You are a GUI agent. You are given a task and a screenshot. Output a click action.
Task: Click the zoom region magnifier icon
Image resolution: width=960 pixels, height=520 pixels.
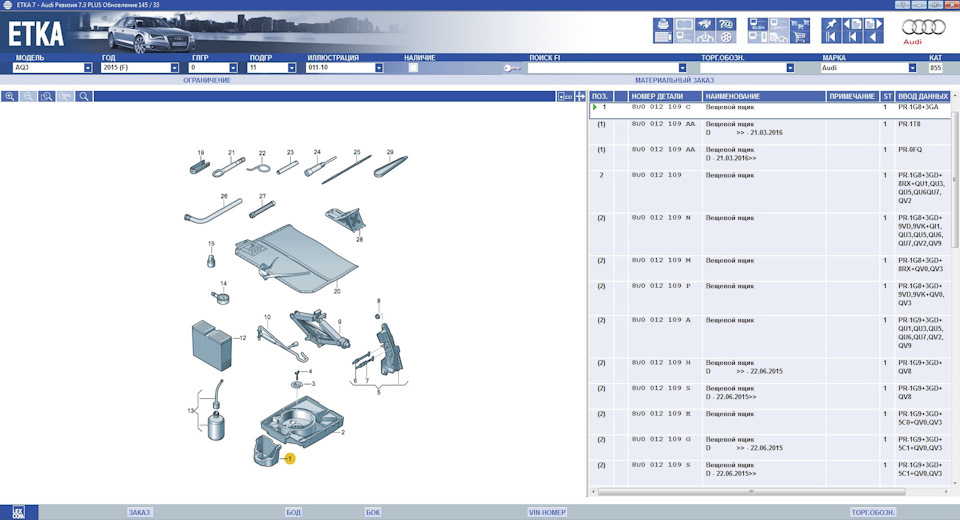click(47, 96)
